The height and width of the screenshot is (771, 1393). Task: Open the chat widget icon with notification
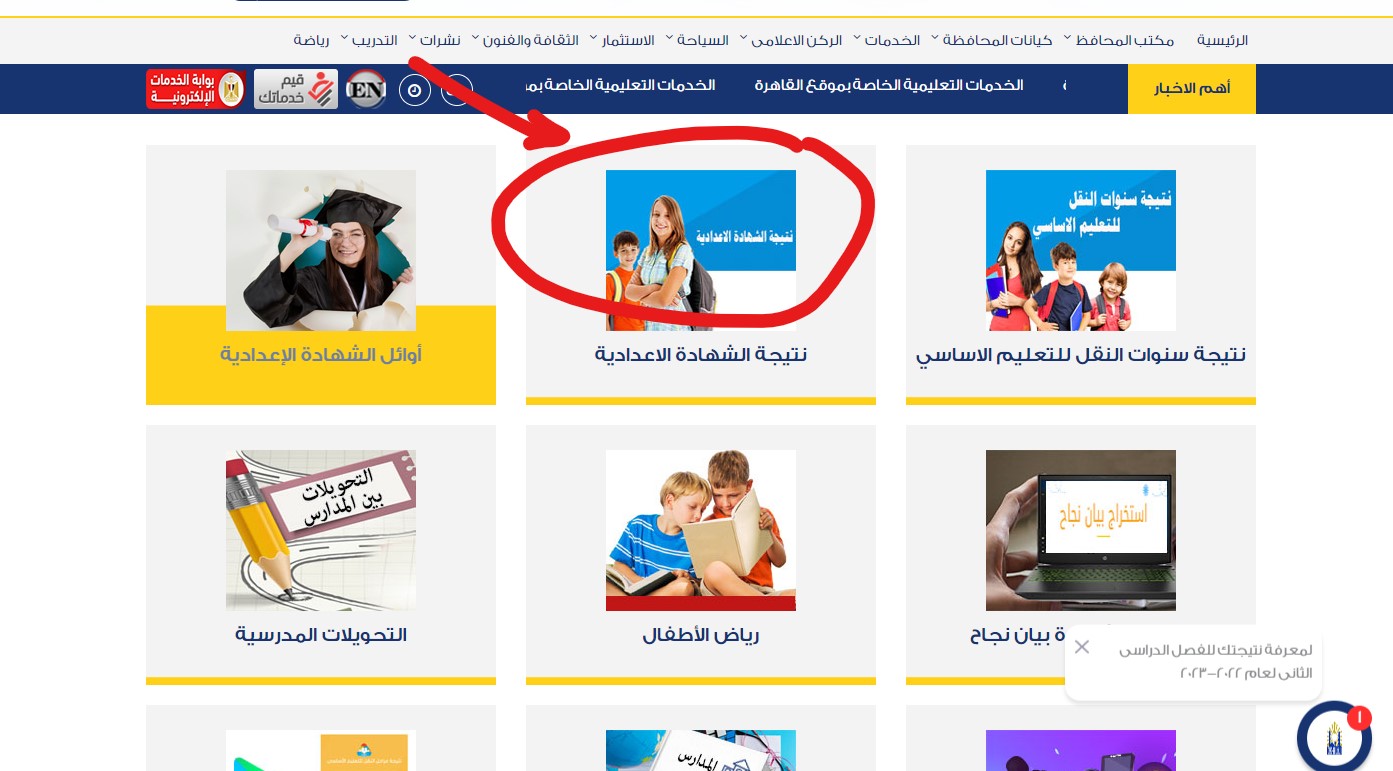[1334, 738]
